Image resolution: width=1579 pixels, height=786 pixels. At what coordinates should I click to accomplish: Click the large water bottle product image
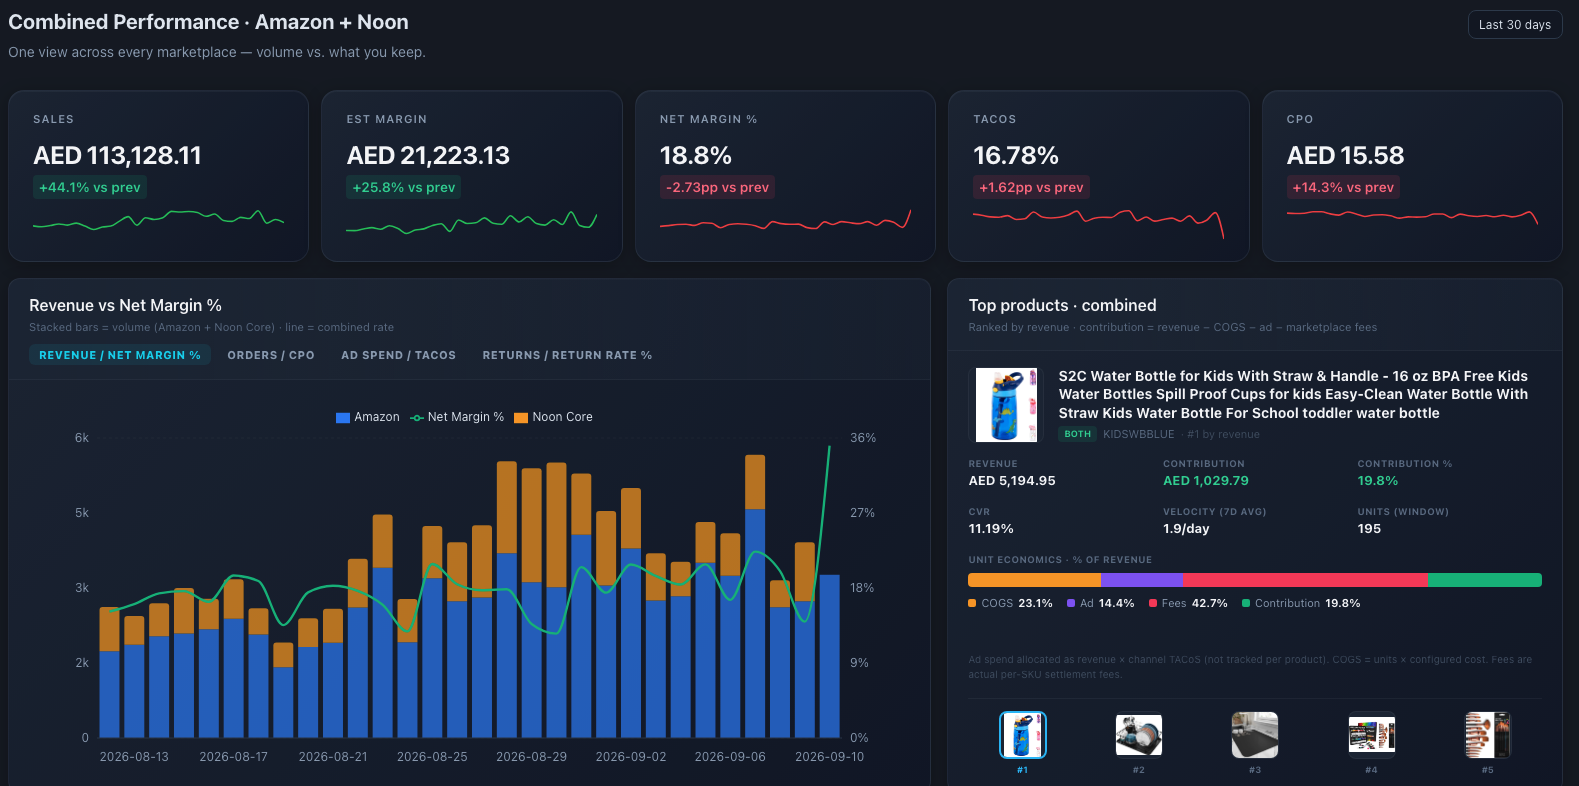point(1007,405)
